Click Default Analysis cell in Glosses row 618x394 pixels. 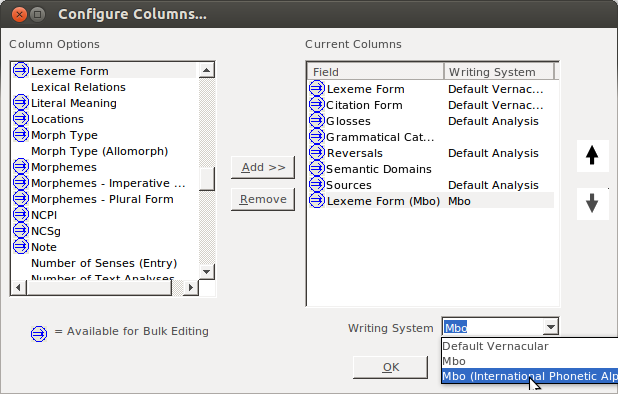pos(493,121)
